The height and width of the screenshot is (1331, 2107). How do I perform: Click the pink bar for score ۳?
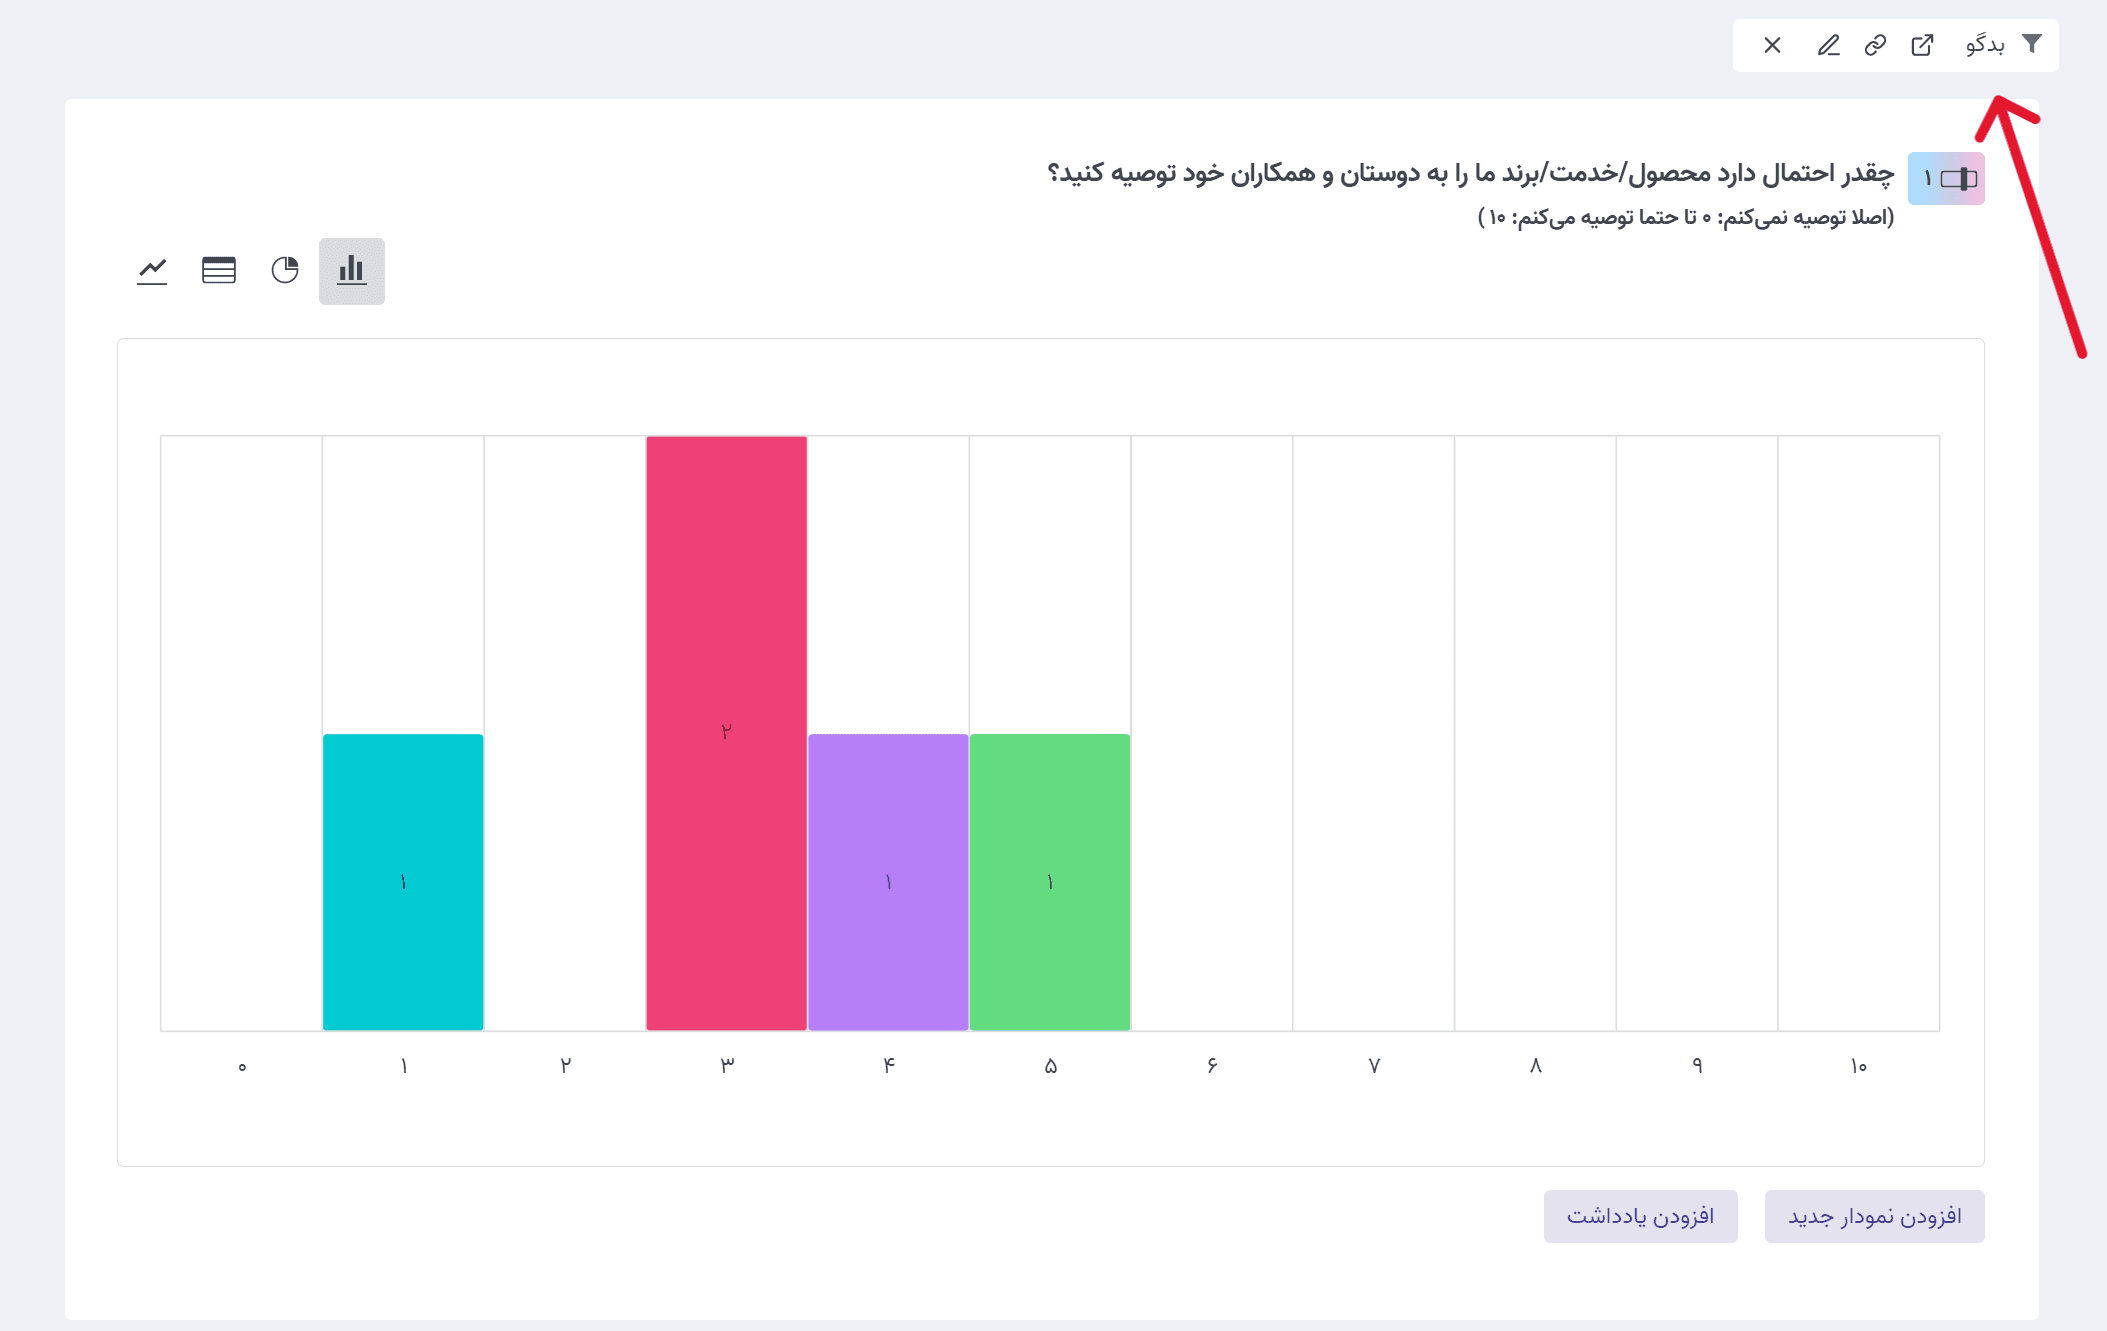726,732
